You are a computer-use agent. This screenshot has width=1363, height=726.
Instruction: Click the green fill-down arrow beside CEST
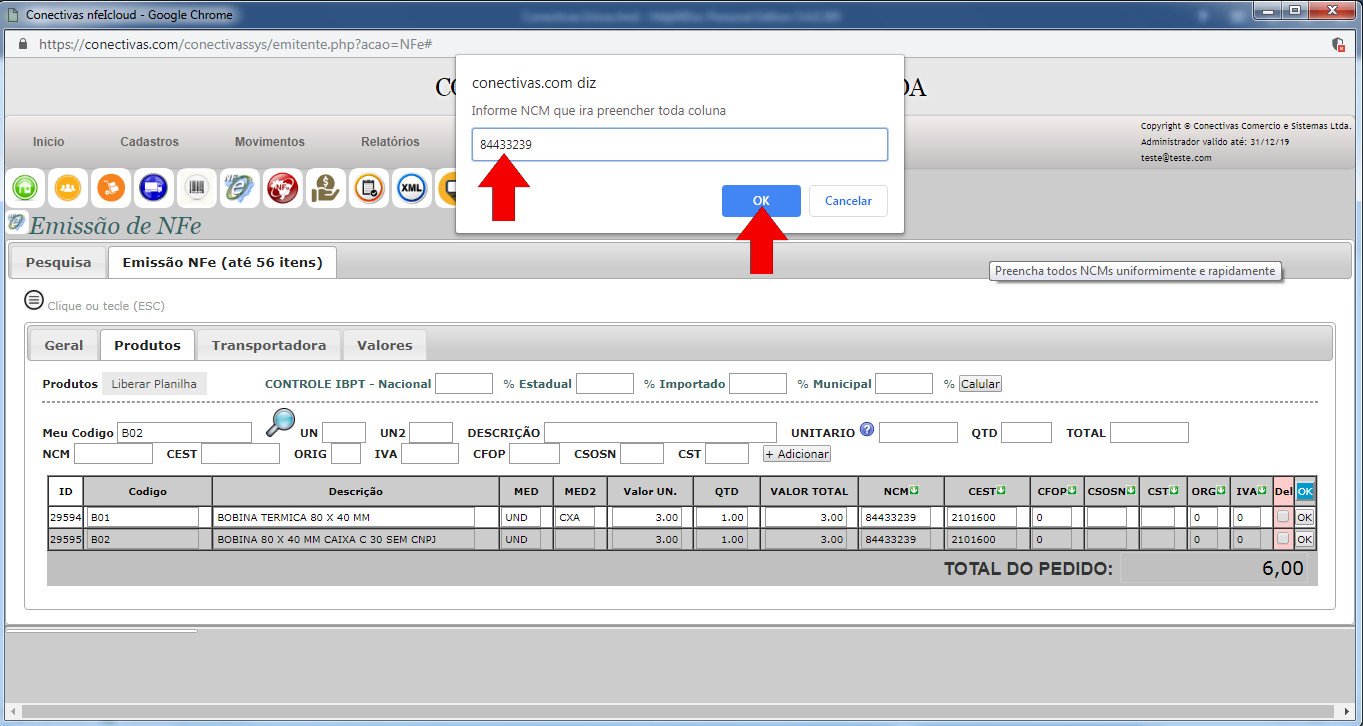pos(1001,490)
